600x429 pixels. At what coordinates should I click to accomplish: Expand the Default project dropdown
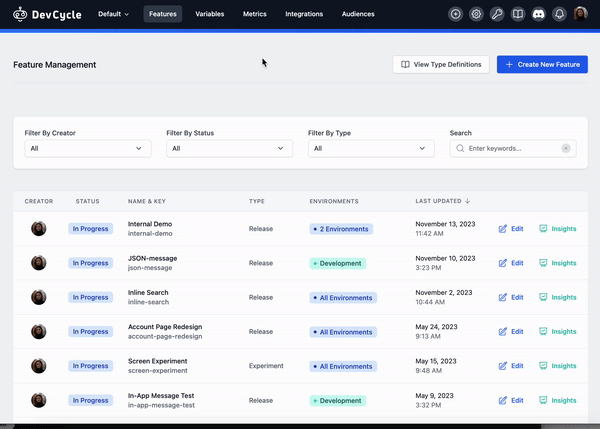[113, 14]
